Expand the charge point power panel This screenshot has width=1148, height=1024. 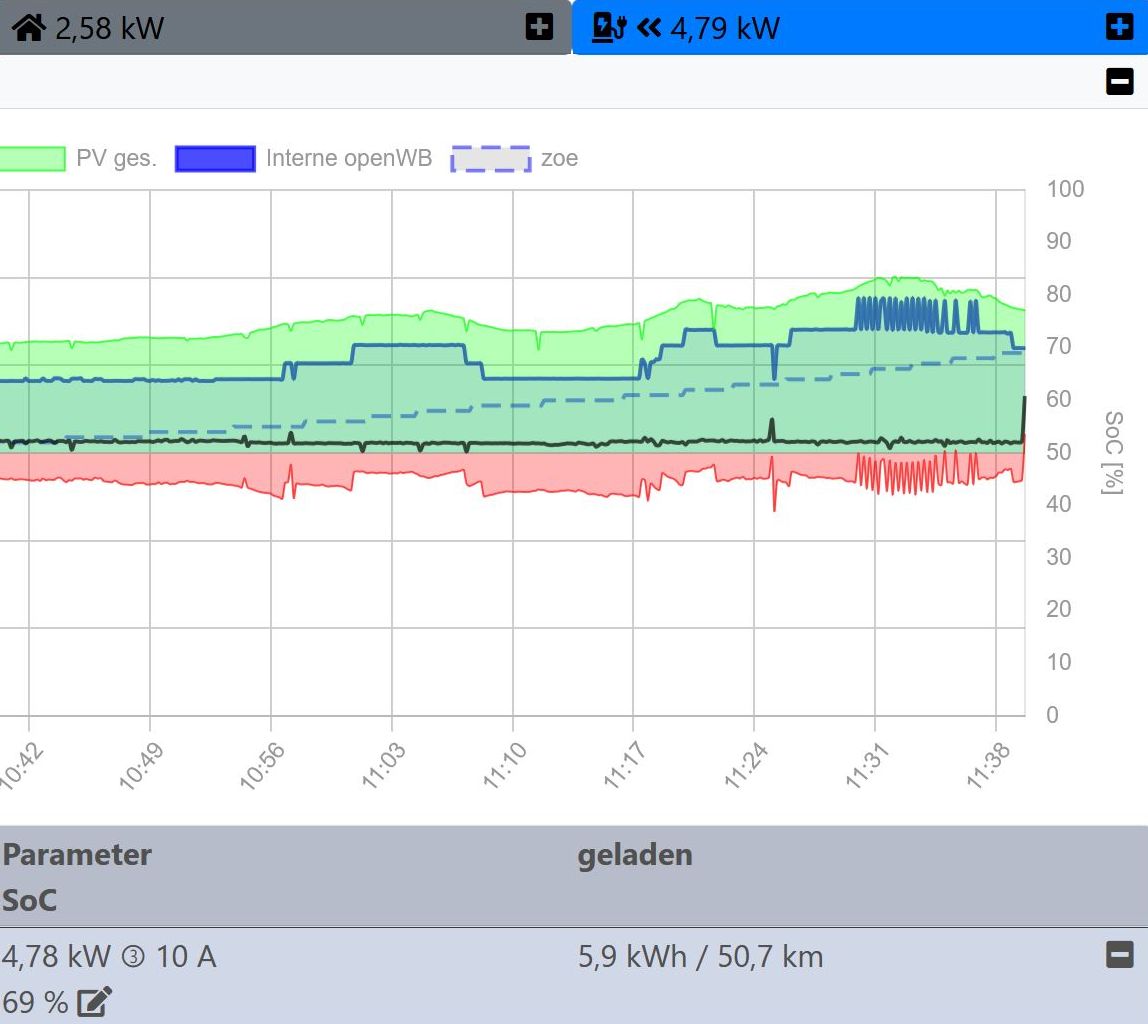coord(1119,27)
